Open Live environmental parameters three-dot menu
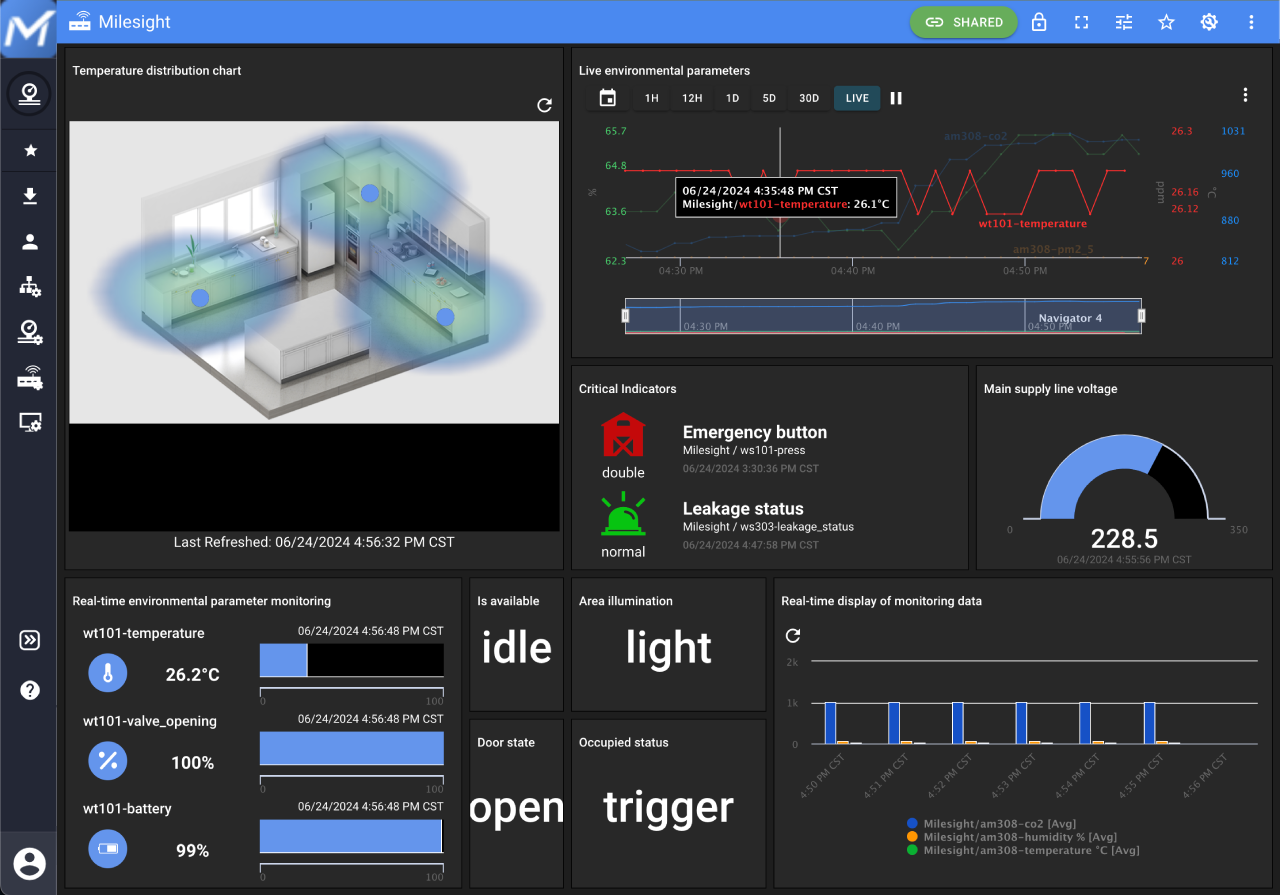The image size is (1280, 895). pyautogui.click(x=1245, y=95)
